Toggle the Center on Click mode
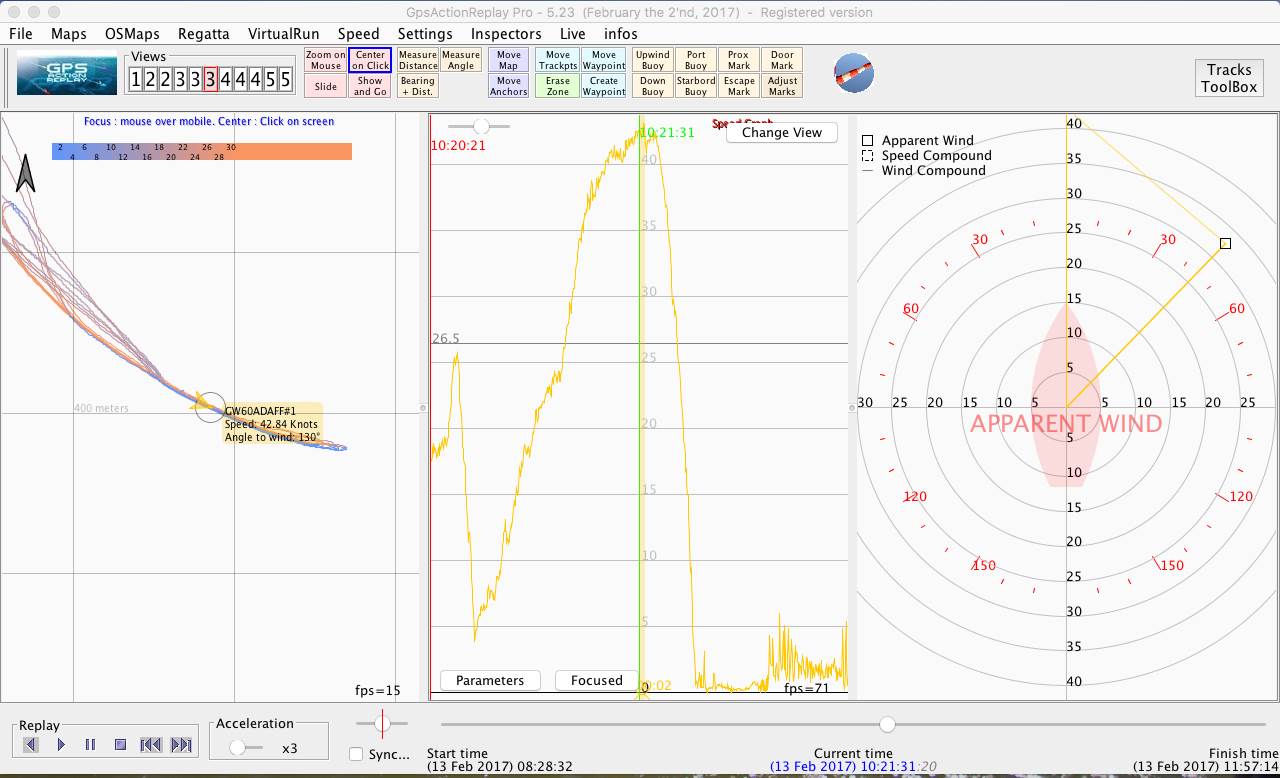Viewport: 1280px width, 778px height. [369, 59]
